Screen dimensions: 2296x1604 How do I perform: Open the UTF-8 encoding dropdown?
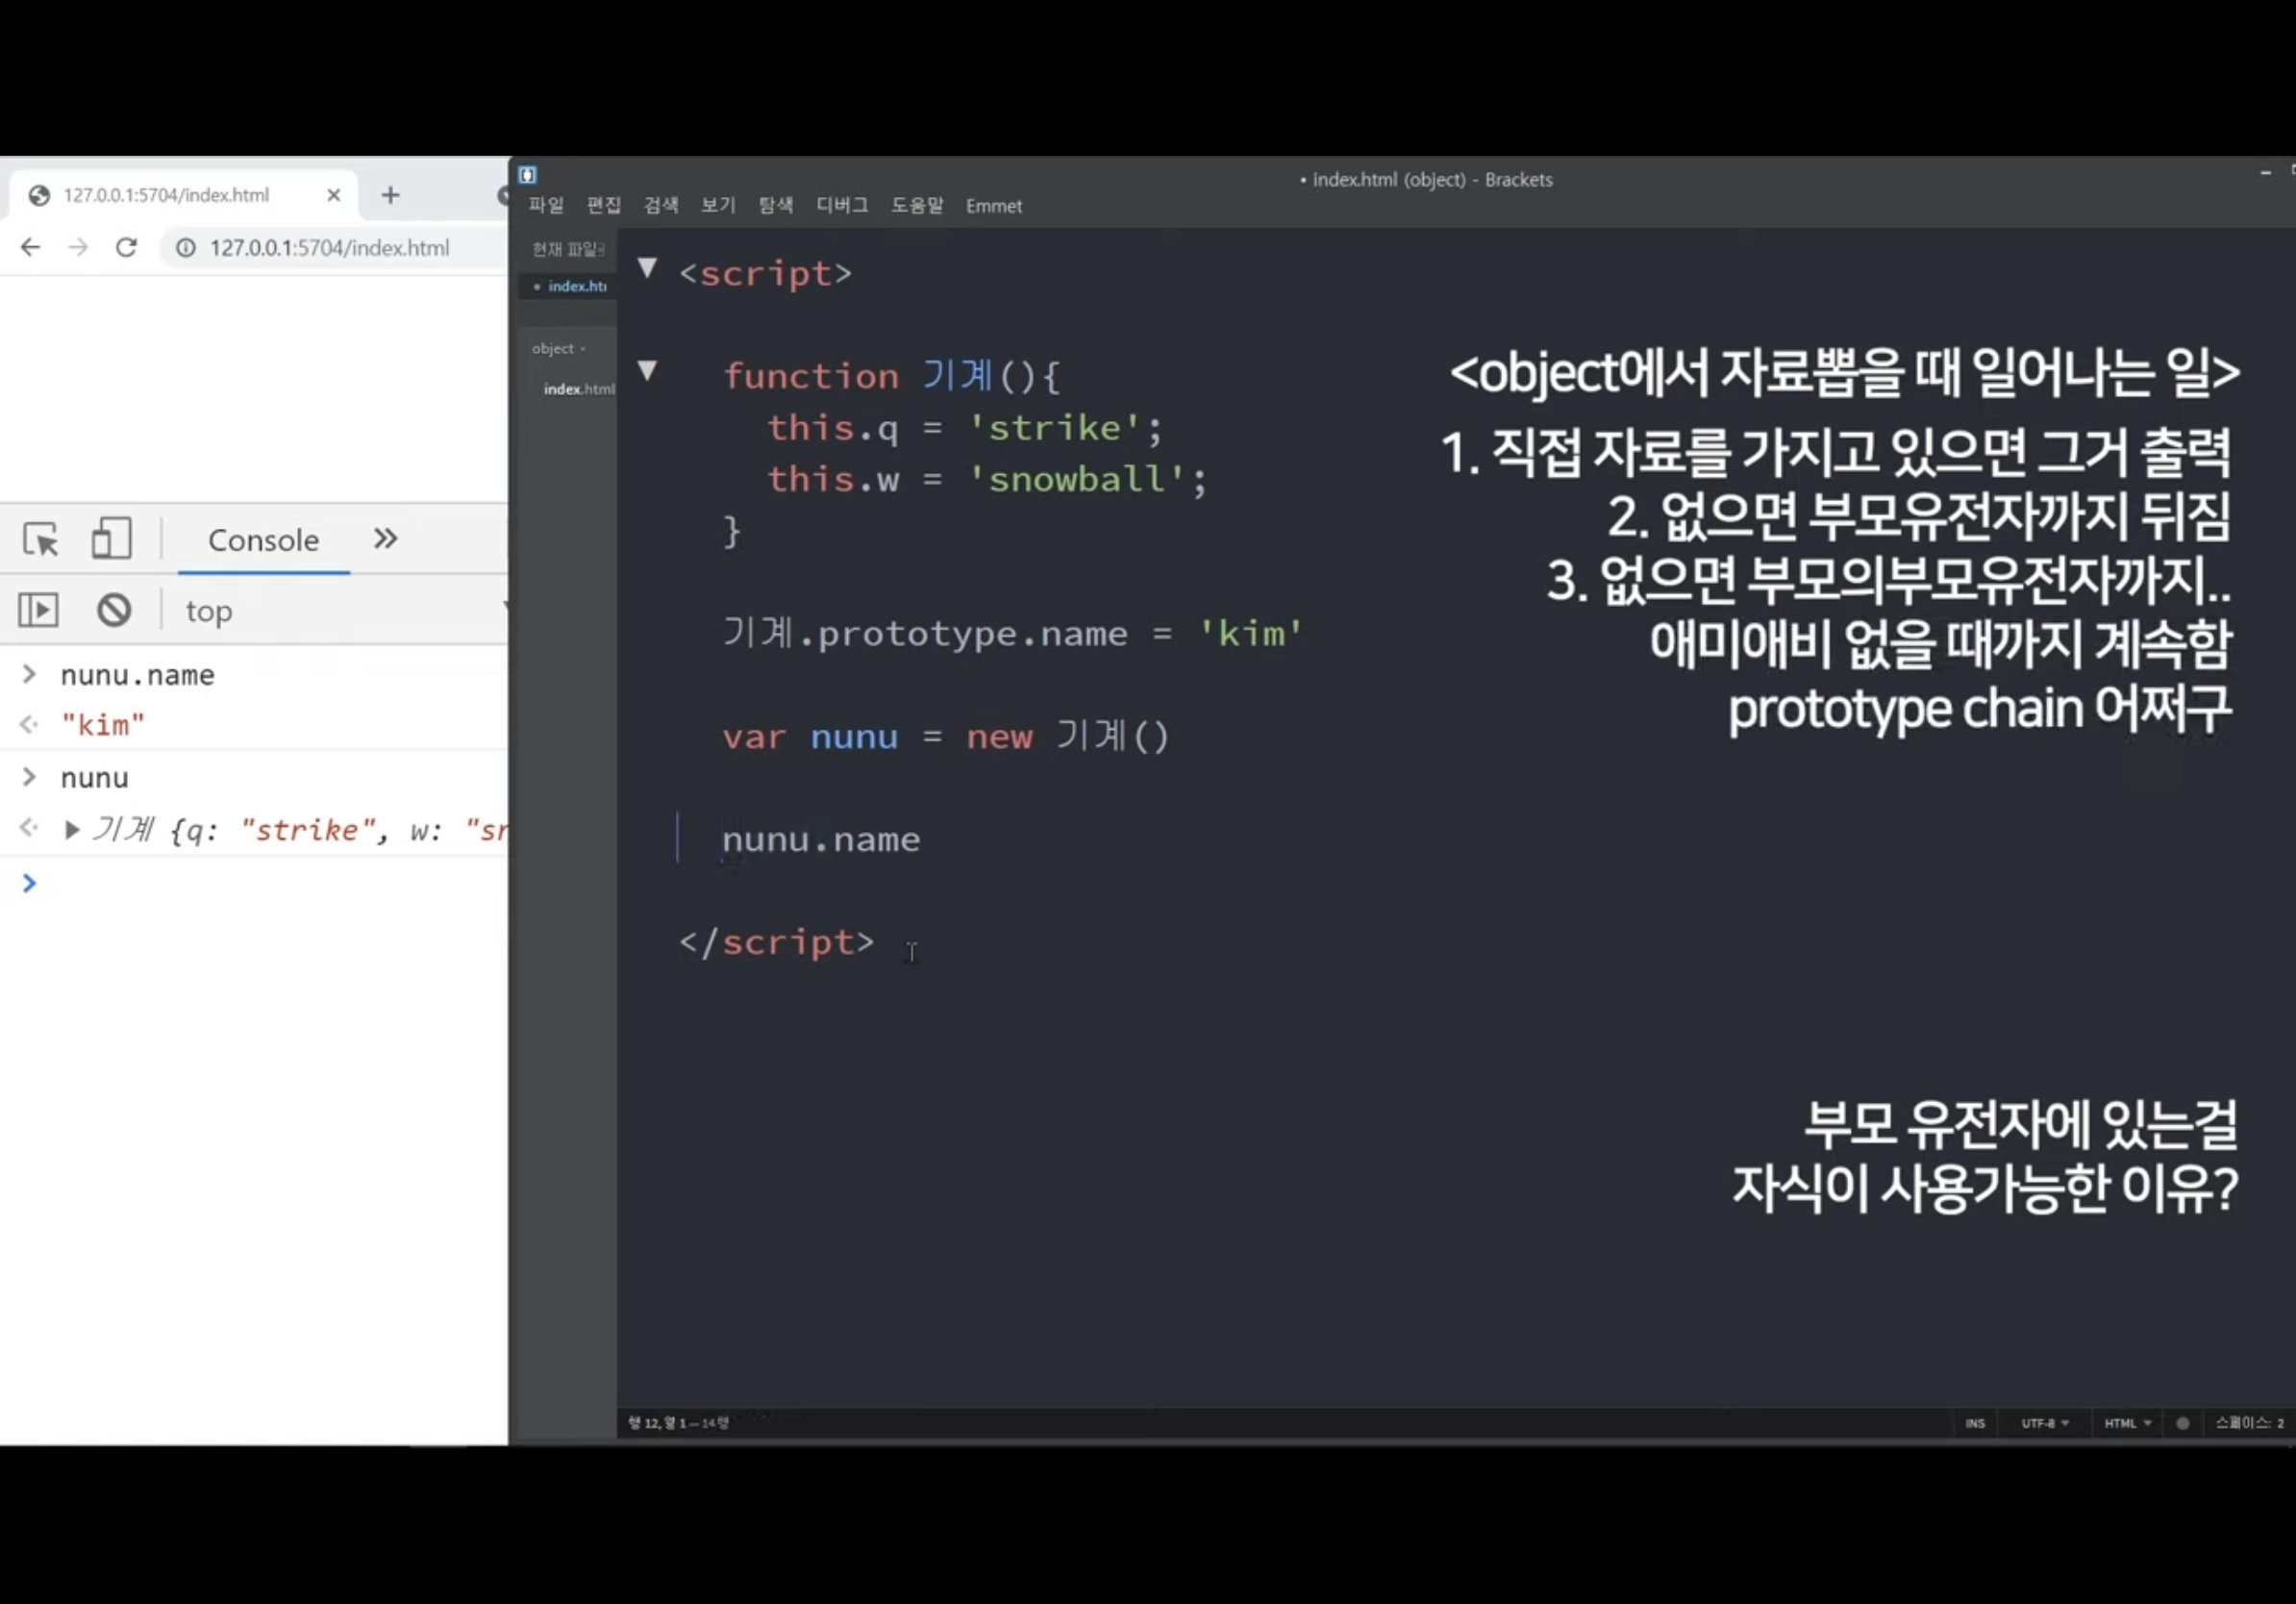[x=2044, y=1423]
